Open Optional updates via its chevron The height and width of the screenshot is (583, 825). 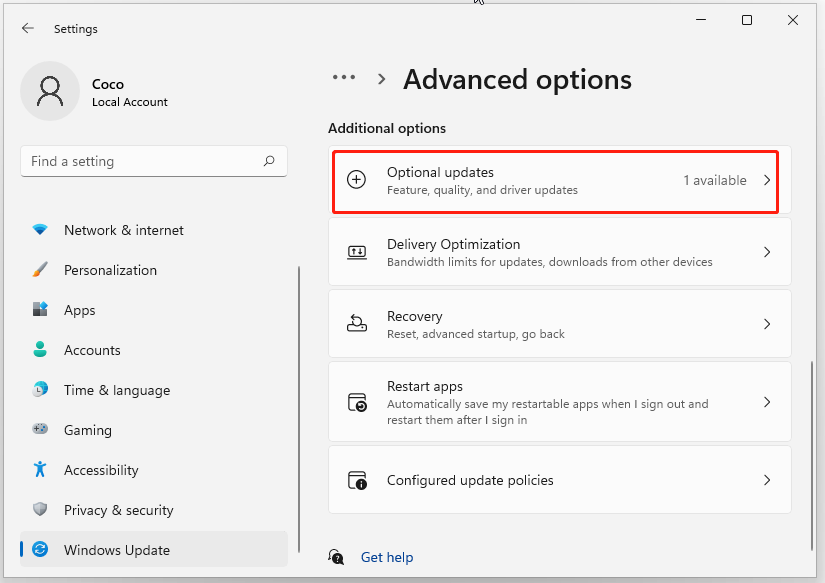tap(767, 180)
